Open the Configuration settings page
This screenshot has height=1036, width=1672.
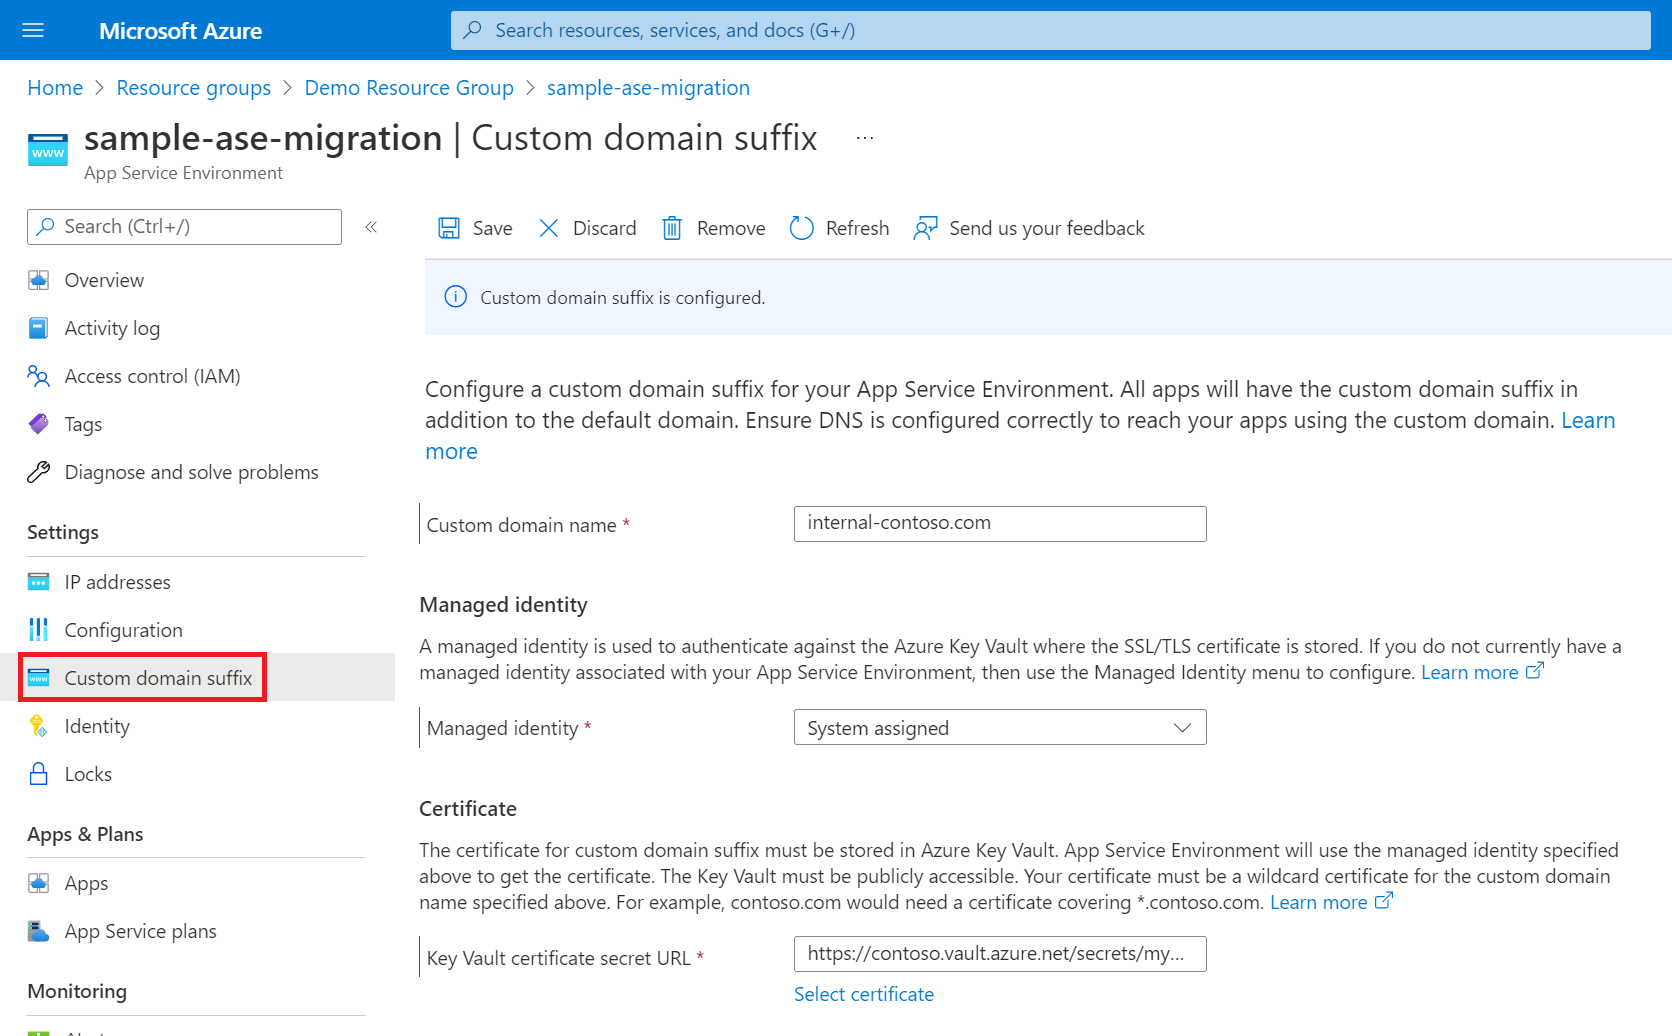(123, 630)
